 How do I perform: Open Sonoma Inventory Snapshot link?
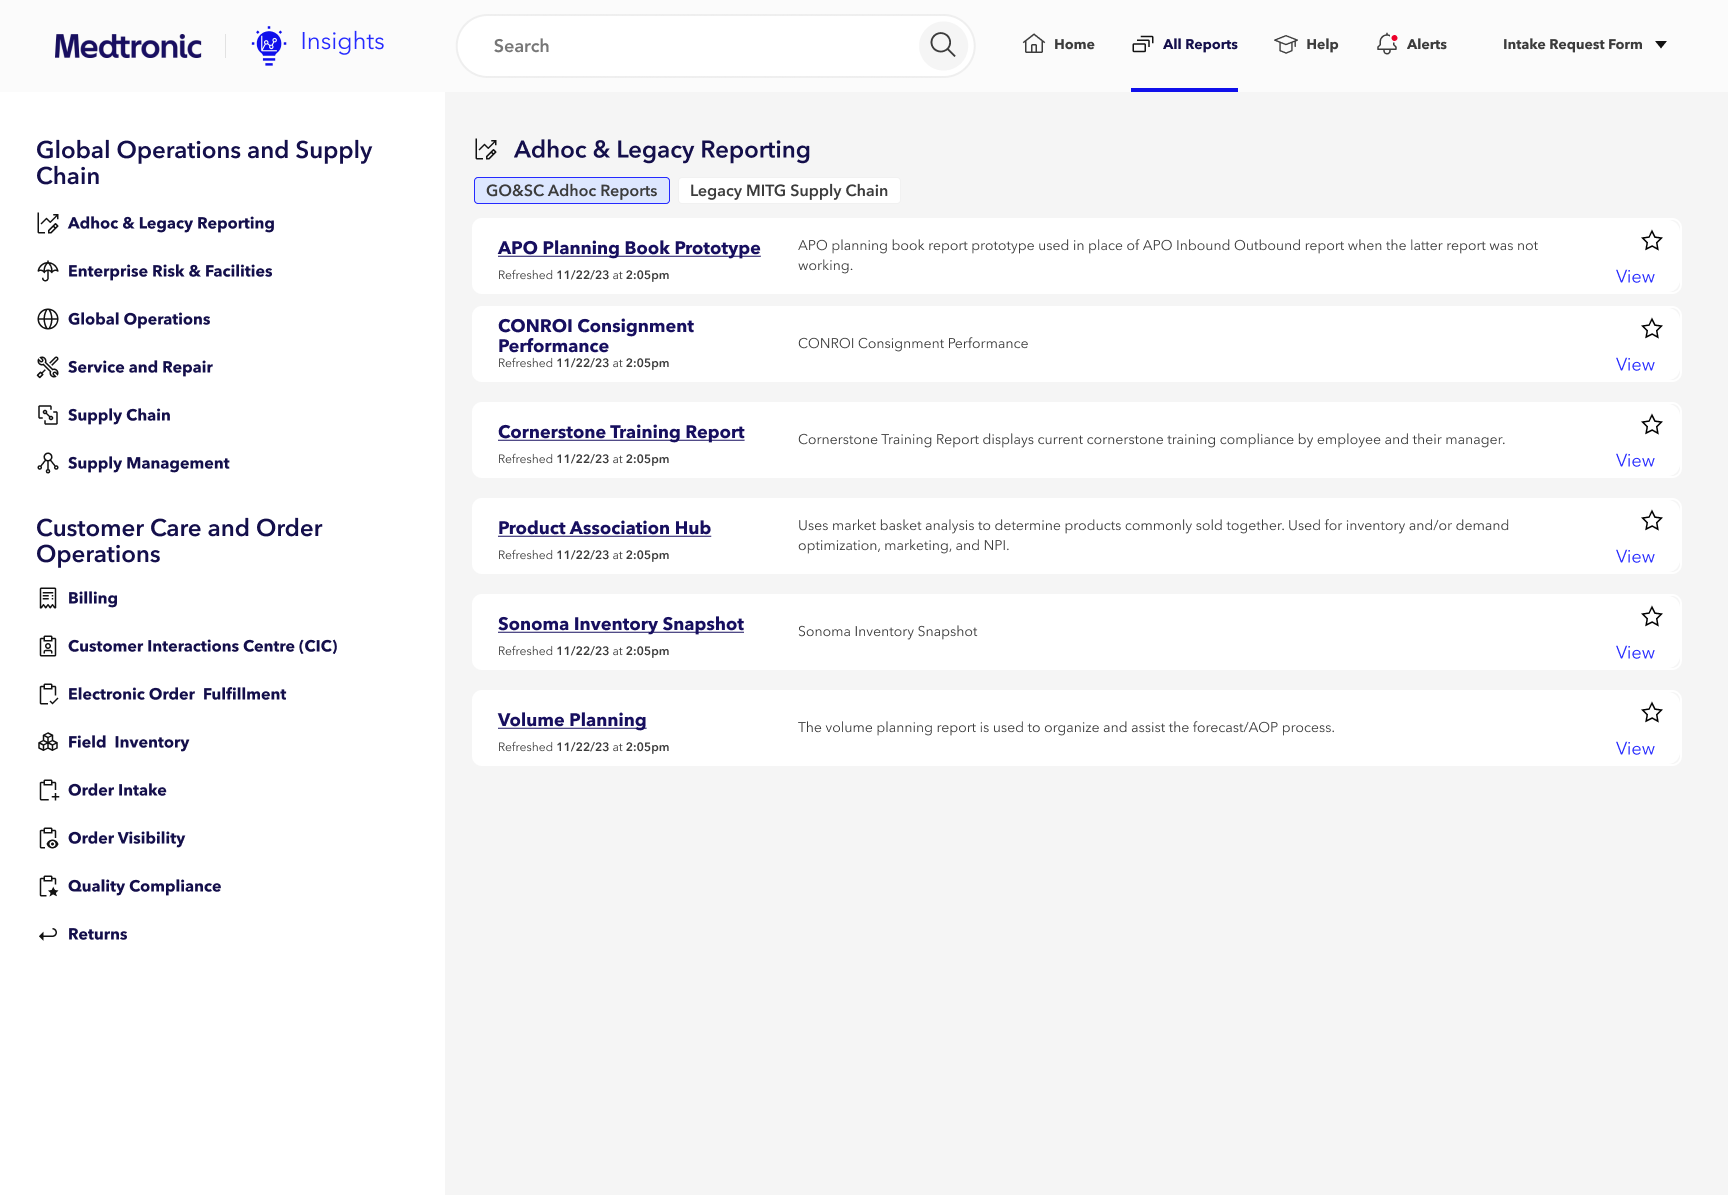coord(621,624)
